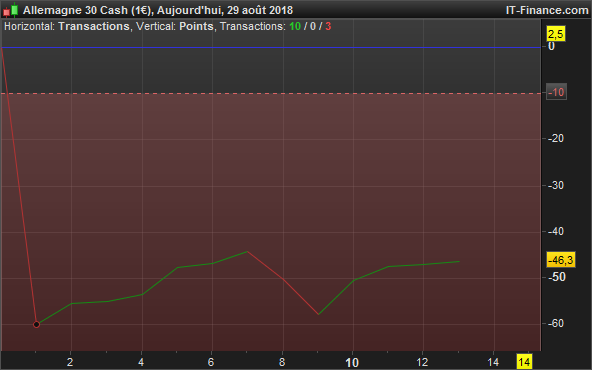The width and height of the screenshot is (592, 370).
Task: Click the -20 label on vertical axis
Action: click(x=556, y=139)
